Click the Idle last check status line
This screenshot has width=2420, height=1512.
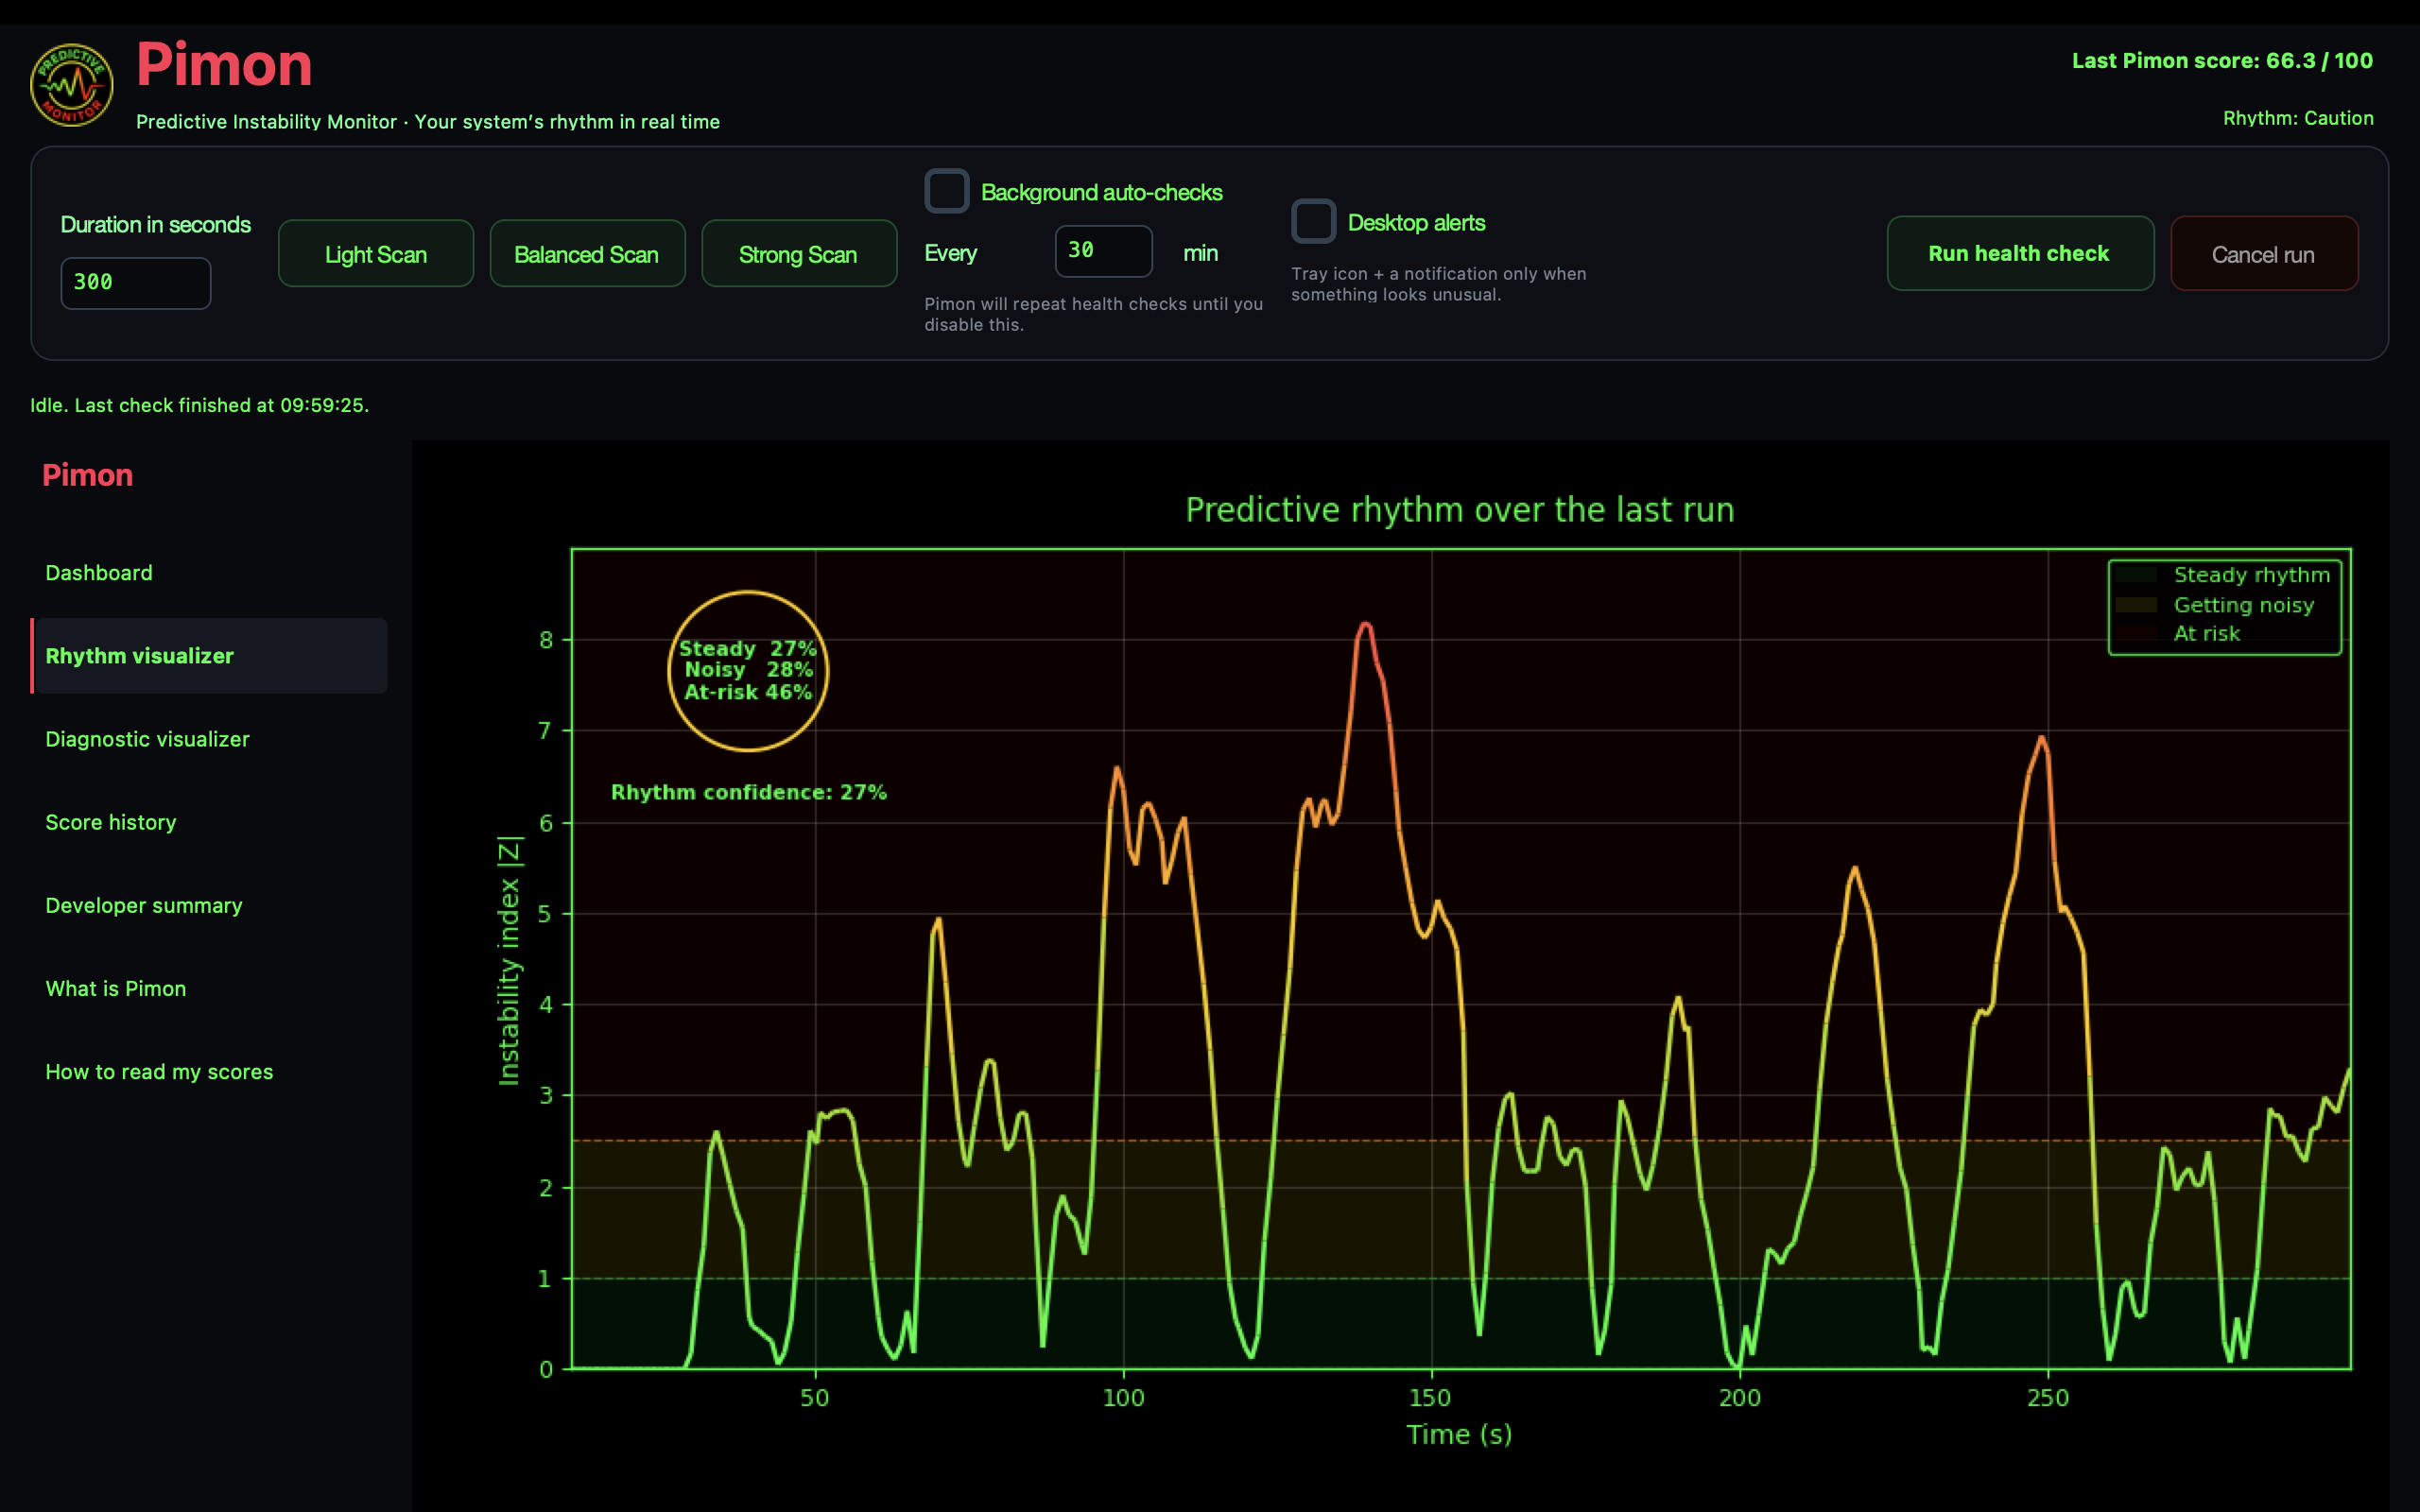(x=200, y=405)
